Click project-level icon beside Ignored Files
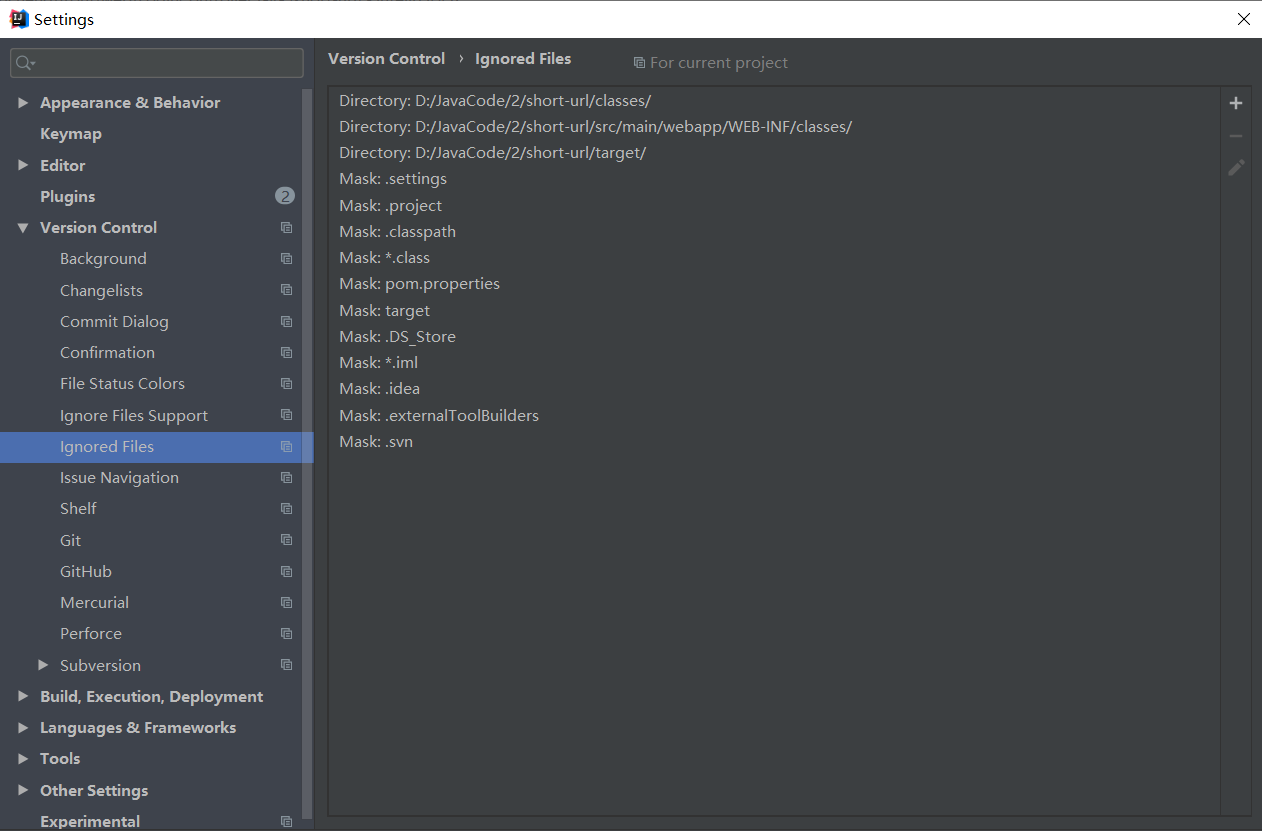 [286, 447]
